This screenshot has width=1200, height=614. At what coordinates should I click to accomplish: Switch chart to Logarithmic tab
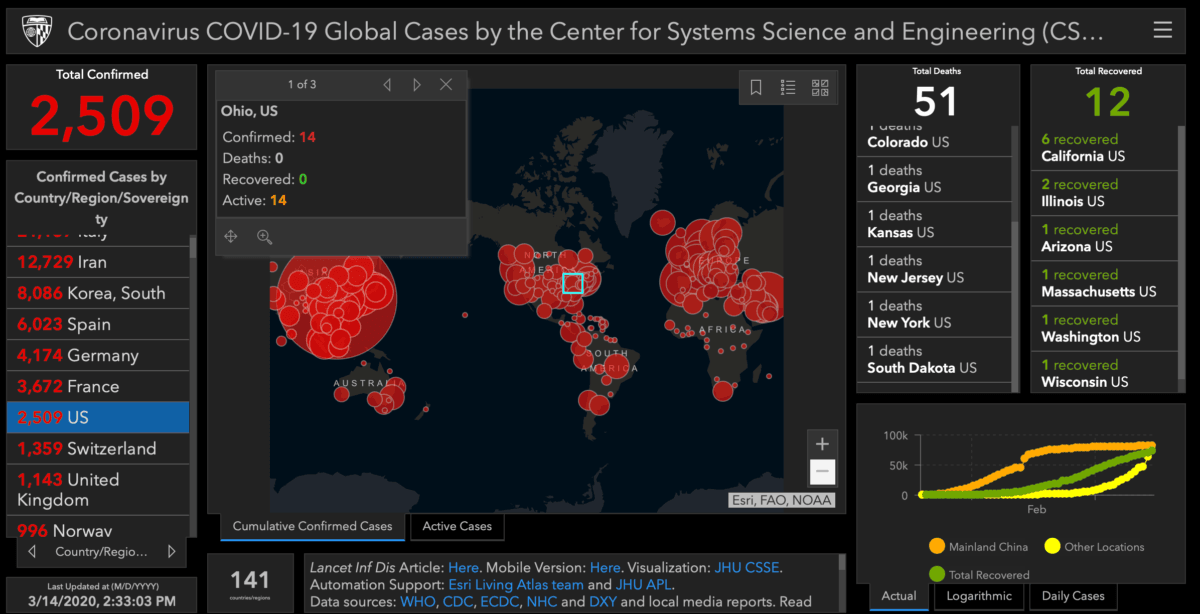tap(979, 596)
